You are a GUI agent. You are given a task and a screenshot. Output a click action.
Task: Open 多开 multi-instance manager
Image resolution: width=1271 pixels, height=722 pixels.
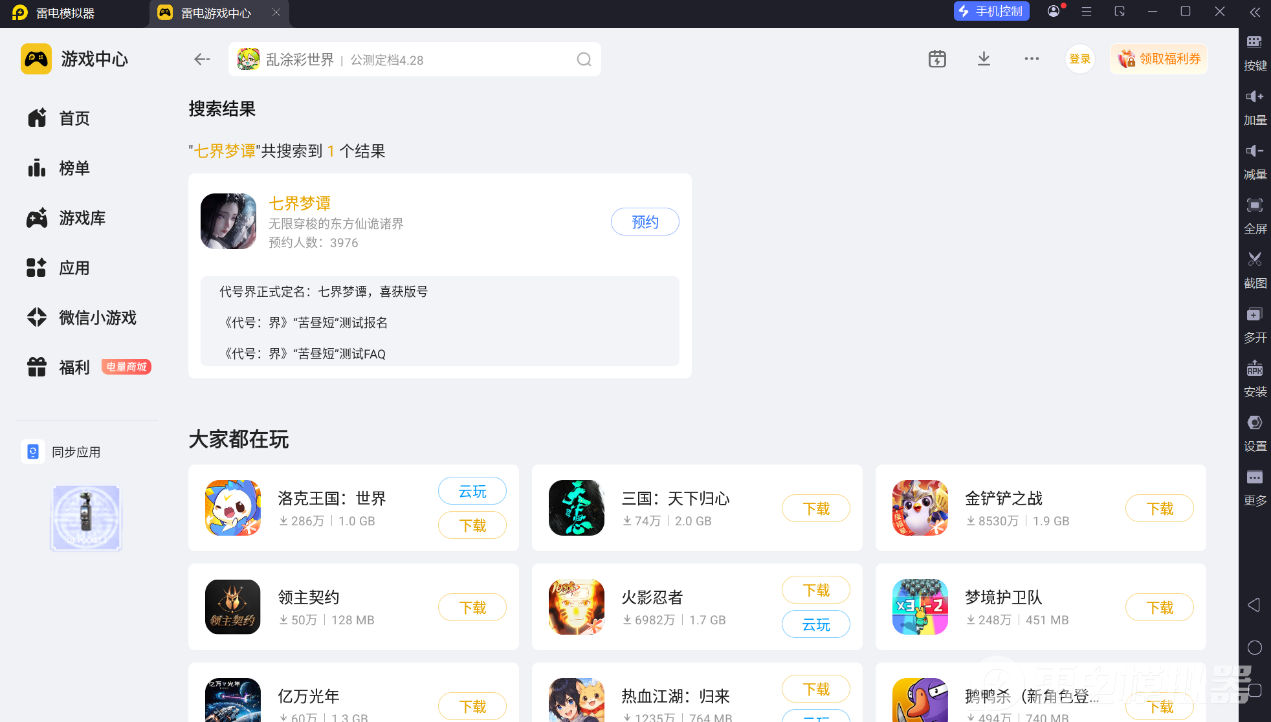point(1255,324)
